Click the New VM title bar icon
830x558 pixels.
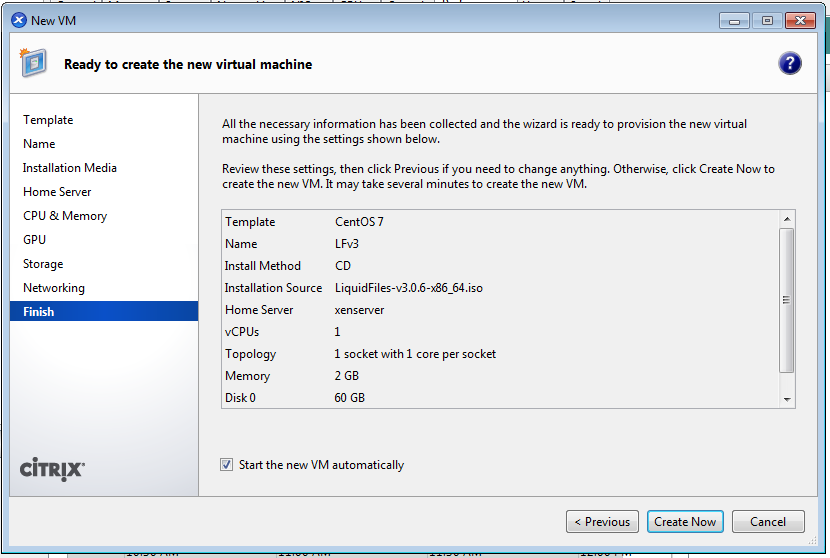click(x=18, y=20)
